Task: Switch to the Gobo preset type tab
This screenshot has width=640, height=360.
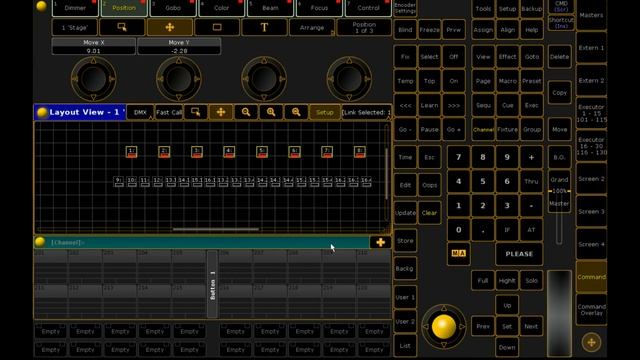Action: pos(173,8)
